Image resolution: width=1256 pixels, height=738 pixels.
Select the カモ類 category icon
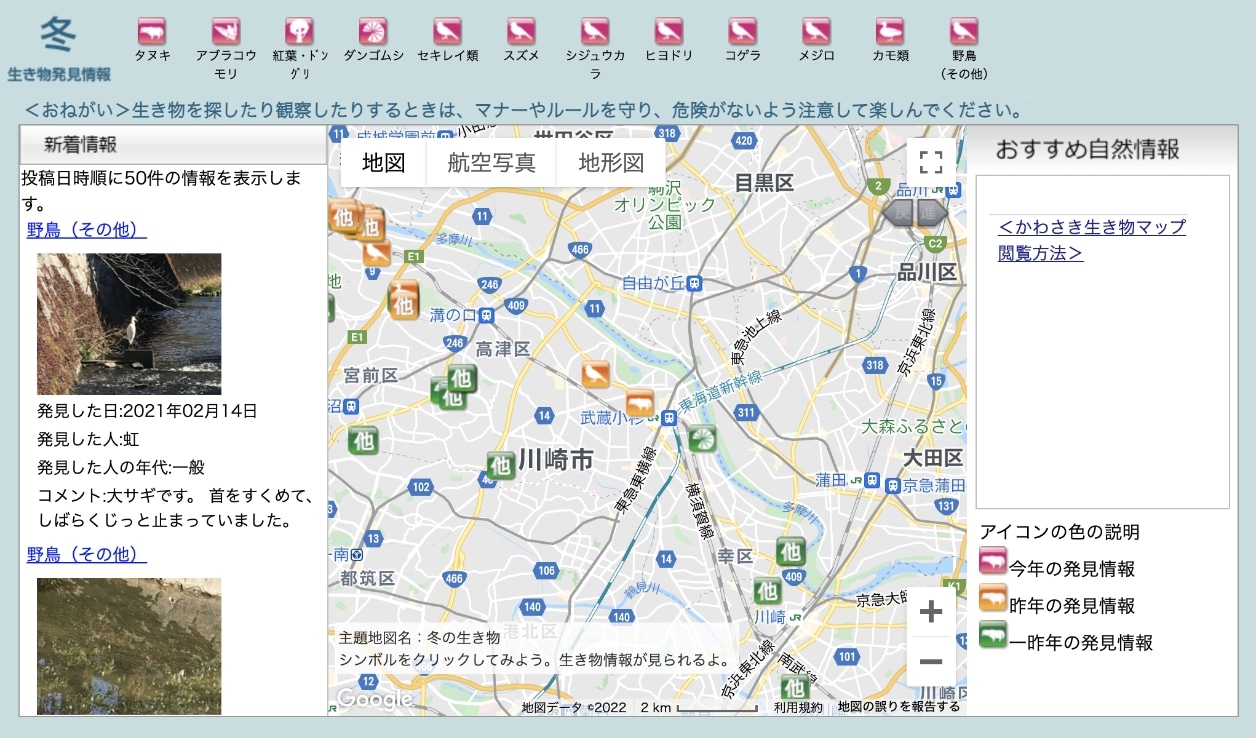(x=890, y=31)
